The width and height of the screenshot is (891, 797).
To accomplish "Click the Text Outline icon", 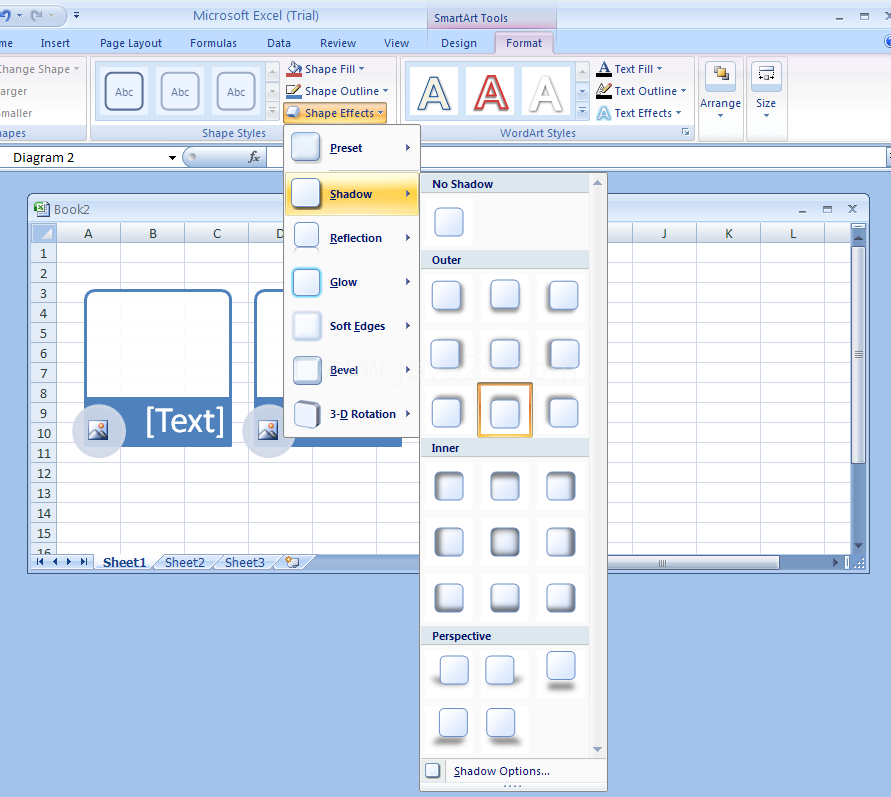I will click(x=604, y=91).
